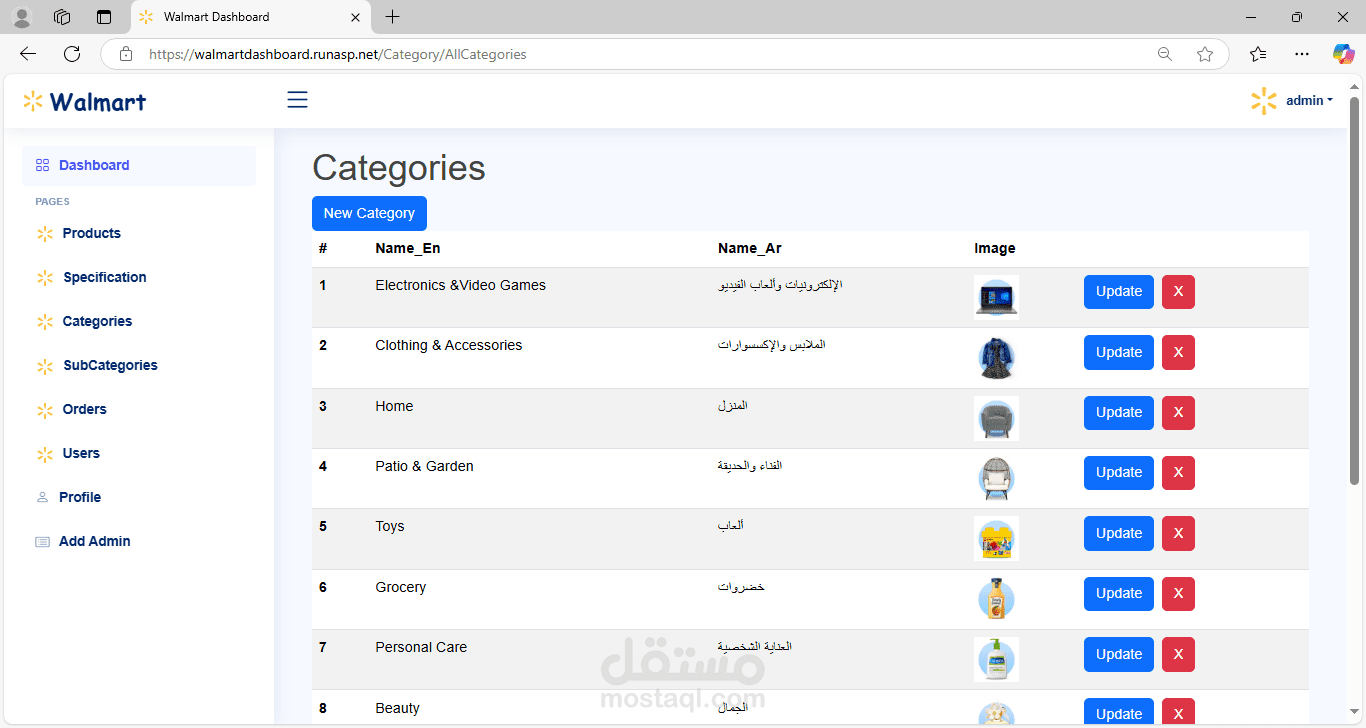
Task: Update the Home category
Action: tap(1119, 413)
